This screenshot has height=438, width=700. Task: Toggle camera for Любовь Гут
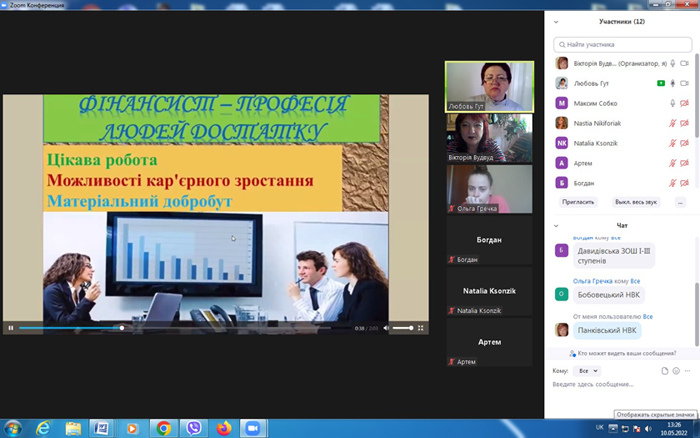pyautogui.click(x=684, y=83)
